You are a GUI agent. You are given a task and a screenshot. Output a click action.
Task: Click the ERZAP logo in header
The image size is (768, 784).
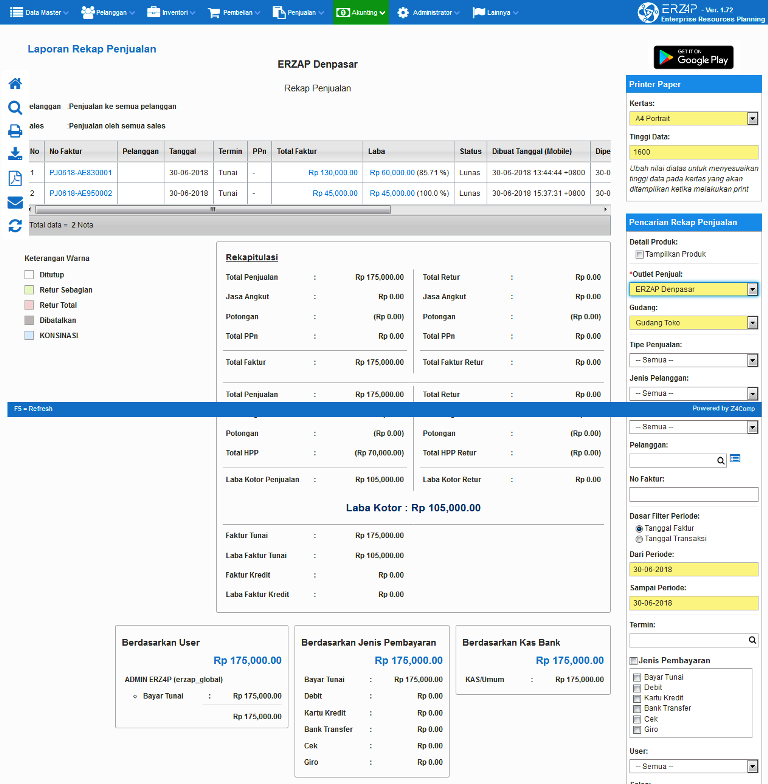pyautogui.click(x=700, y=12)
